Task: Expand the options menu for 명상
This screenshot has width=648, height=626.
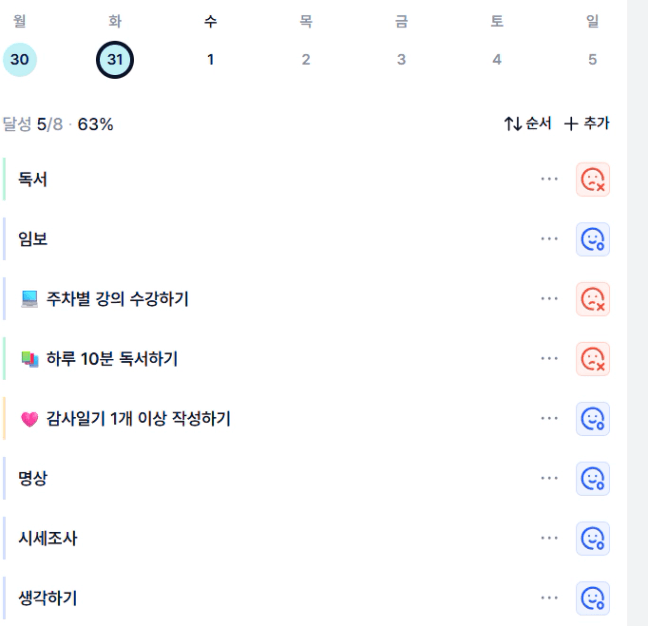Action: [x=549, y=478]
